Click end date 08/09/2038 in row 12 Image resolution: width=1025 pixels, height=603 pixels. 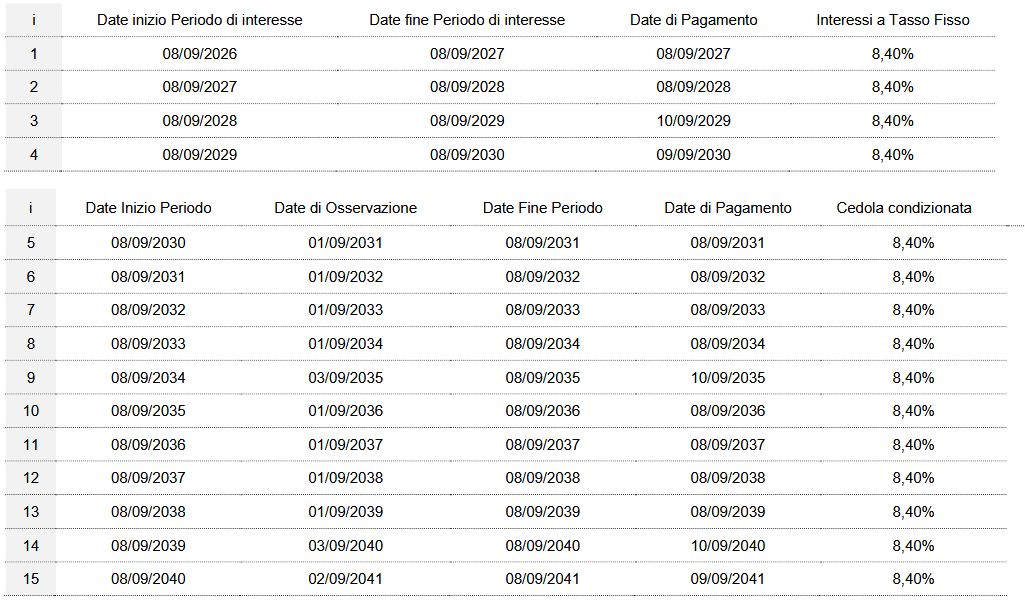point(543,478)
